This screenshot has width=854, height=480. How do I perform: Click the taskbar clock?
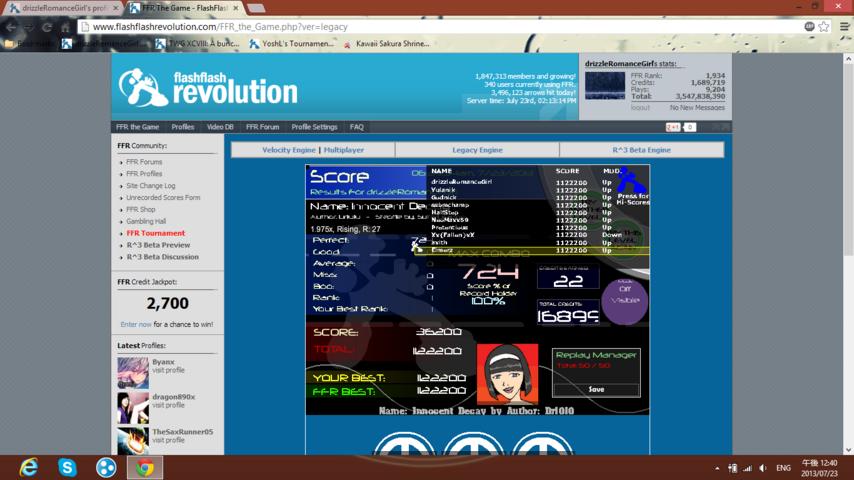[819, 468]
